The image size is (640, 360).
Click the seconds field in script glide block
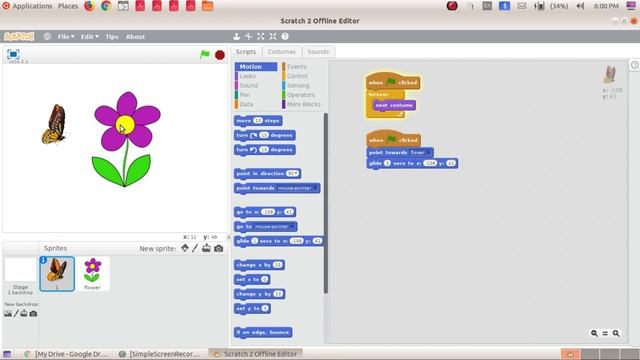[x=387, y=163]
